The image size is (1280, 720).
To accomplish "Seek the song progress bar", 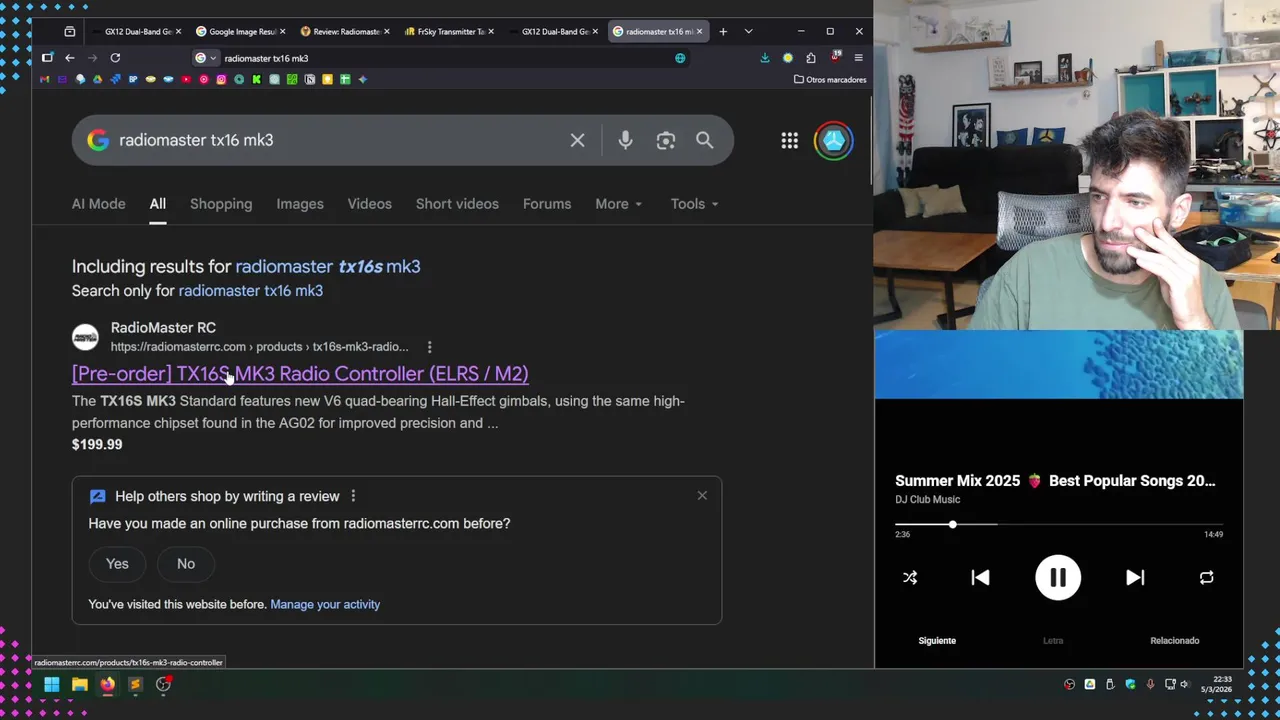I will coord(1059,524).
